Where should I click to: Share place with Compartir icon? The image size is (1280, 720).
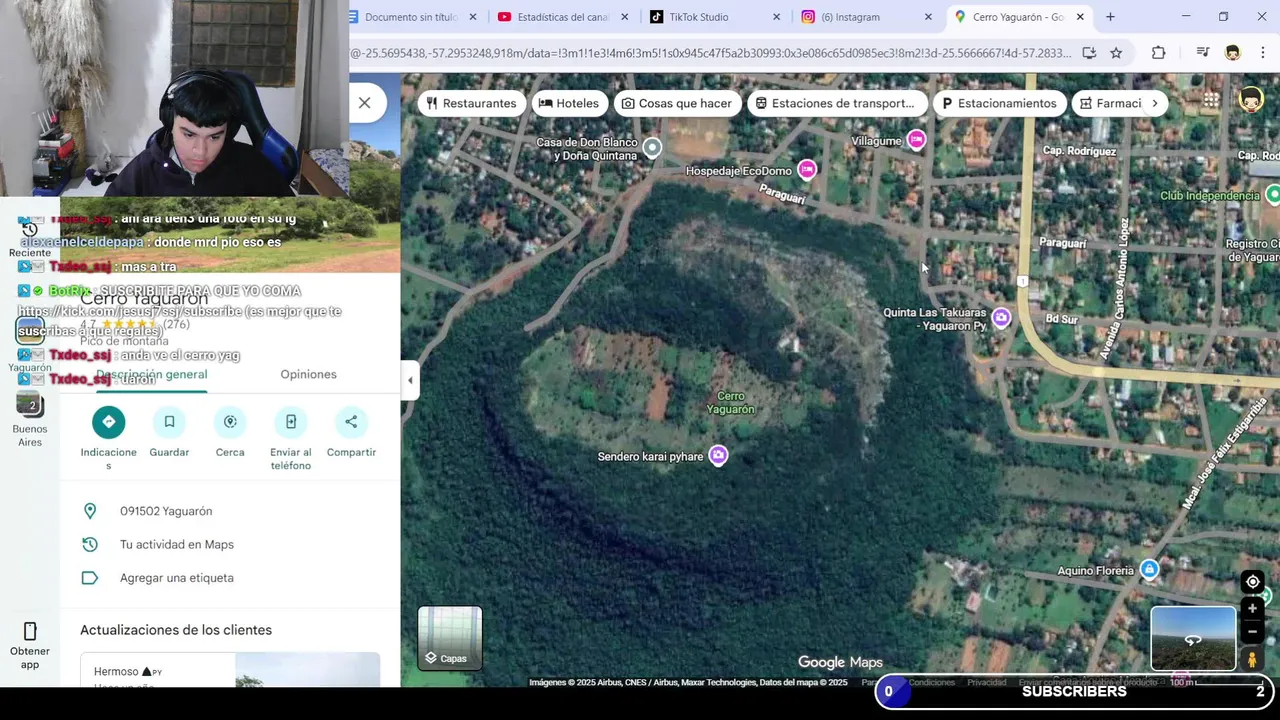tap(351, 422)
